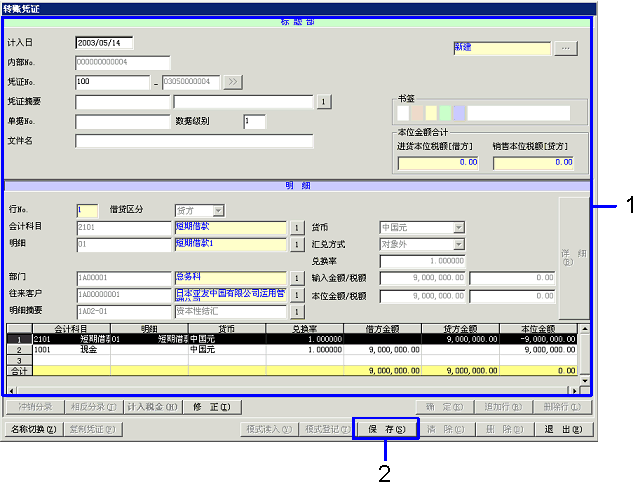Screen dimensions: 637x489
Task: Open the 明细摘要 lookup button
Action: click(x=296, y=312)
